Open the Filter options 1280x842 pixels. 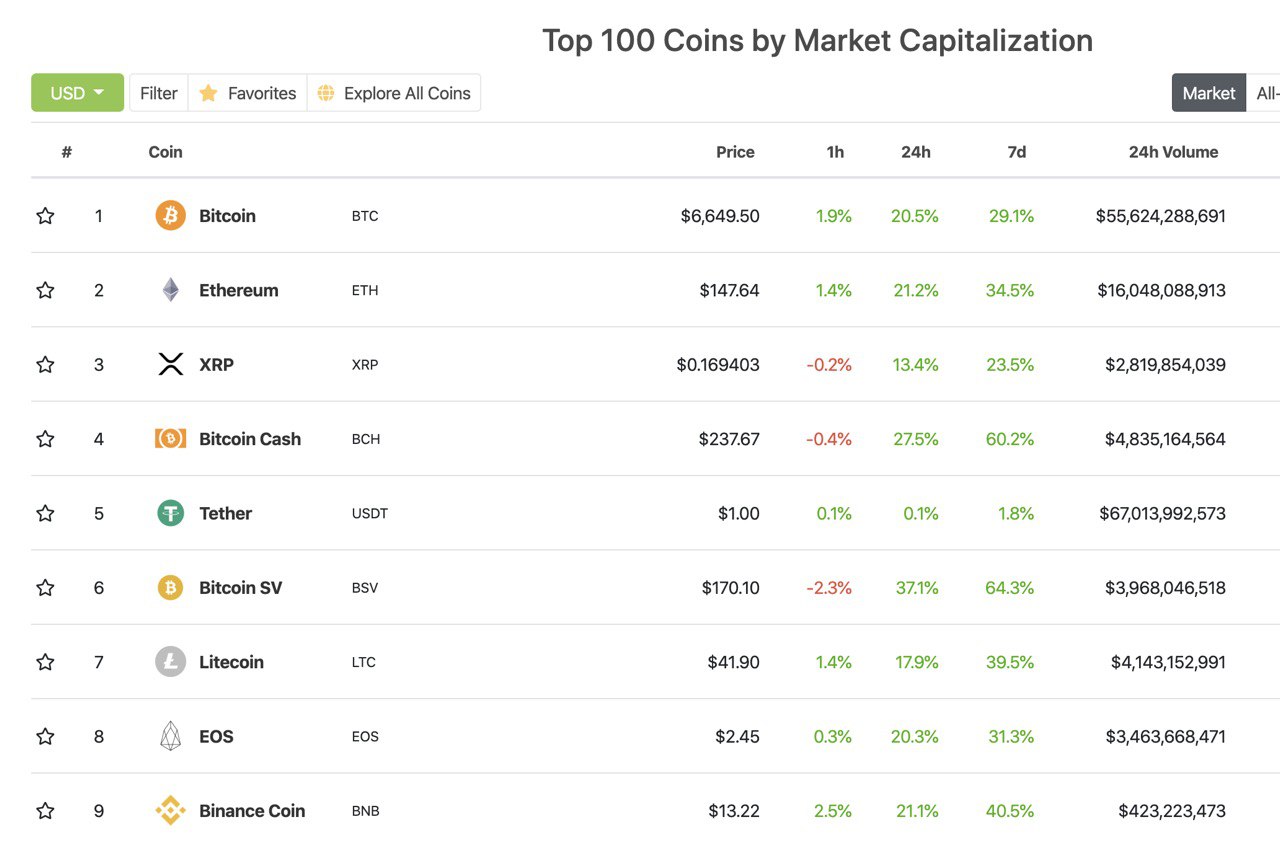coord(158,93)
